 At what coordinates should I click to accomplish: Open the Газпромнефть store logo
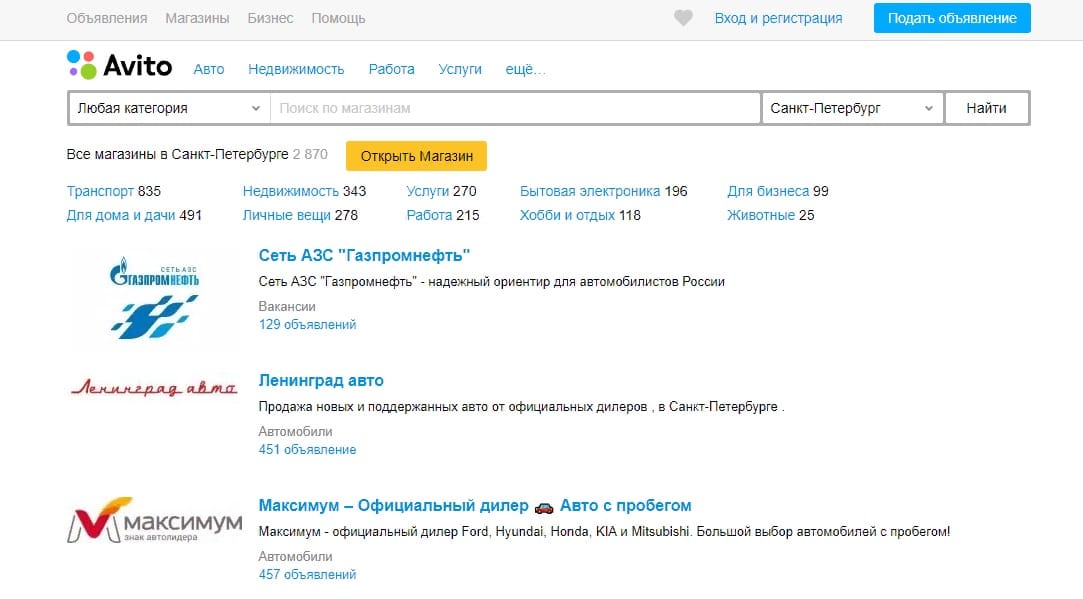click(154, 297)
